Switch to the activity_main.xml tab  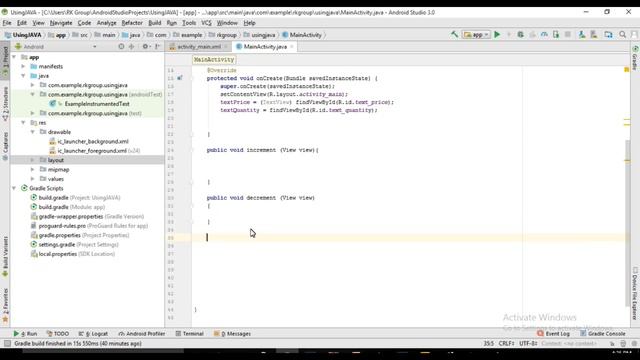pyautogui.click(x=199, y=47)
